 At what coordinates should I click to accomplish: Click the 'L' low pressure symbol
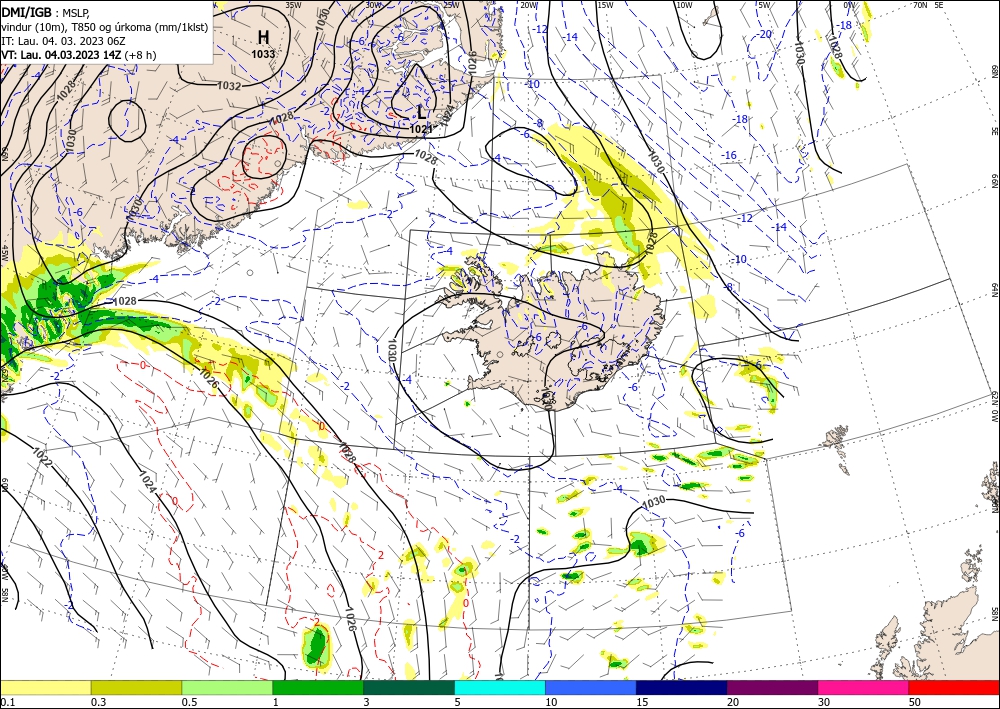[x=421, y=112]
